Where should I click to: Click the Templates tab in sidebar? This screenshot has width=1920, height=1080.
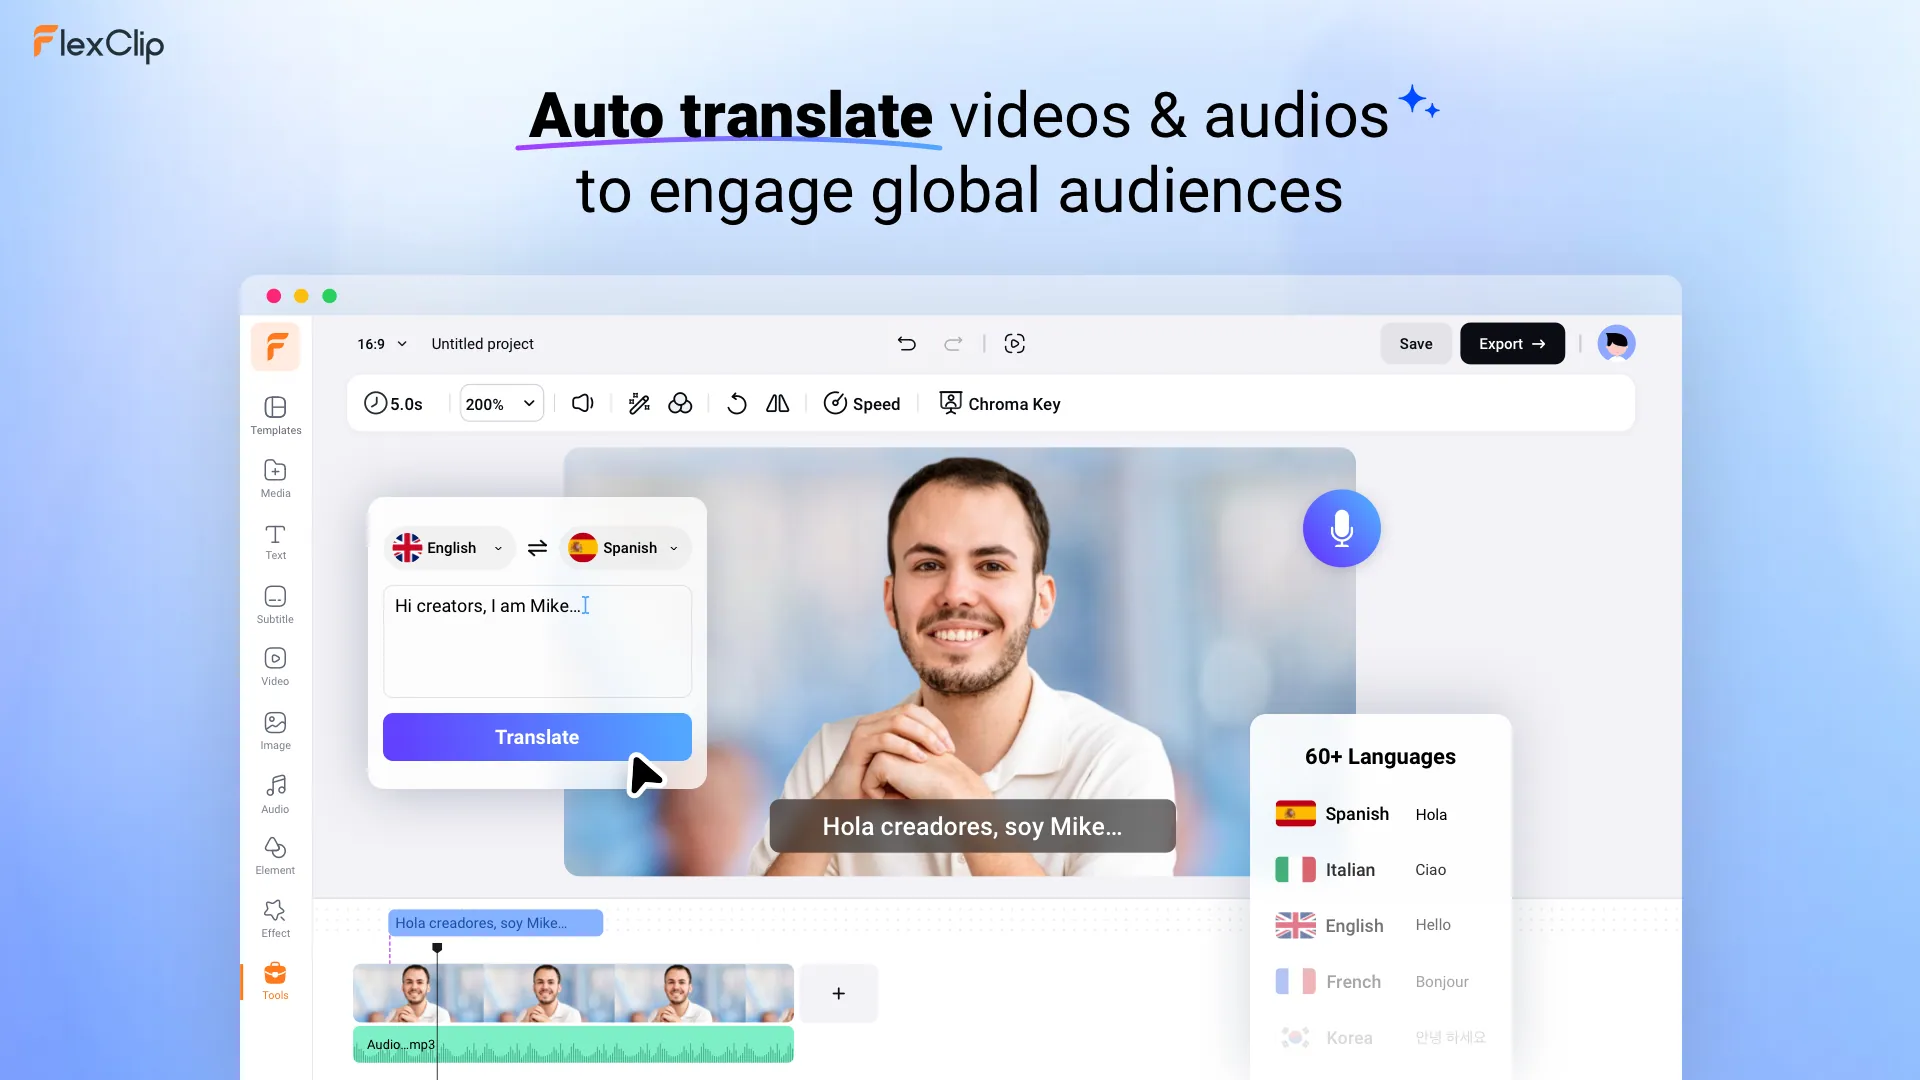pos(276,415)
